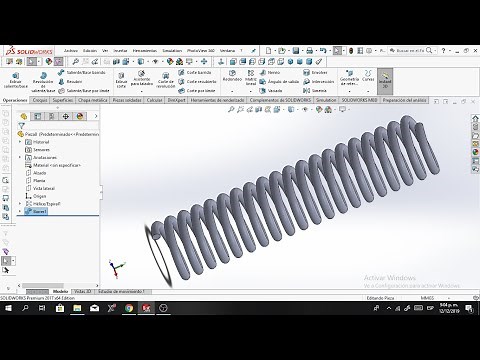Open the ConfigurationManager tab icon

(51, 116)
